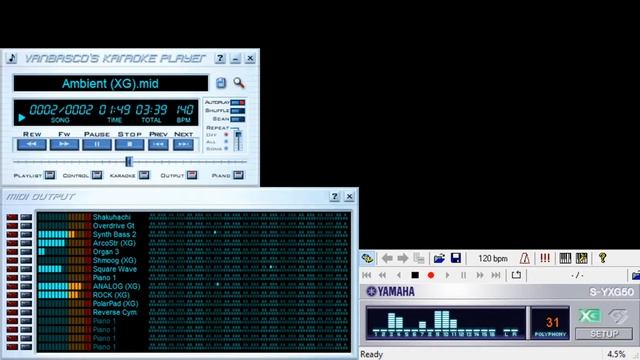Click the red exclamation panic icon
This screenshot has height=360, width=640.
pos(545,258)
